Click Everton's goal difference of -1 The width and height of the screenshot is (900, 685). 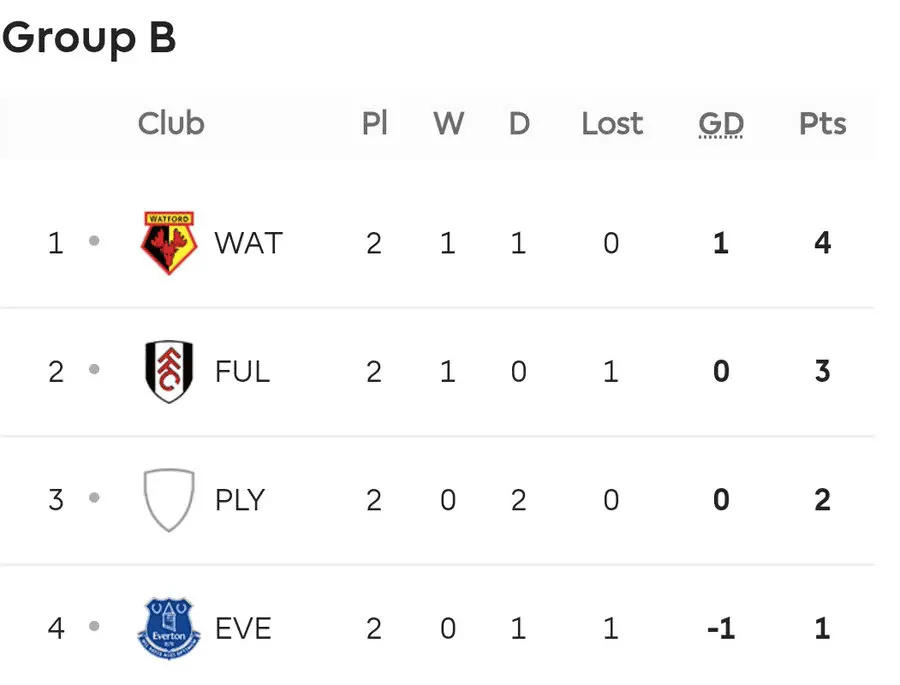(721, 629)
